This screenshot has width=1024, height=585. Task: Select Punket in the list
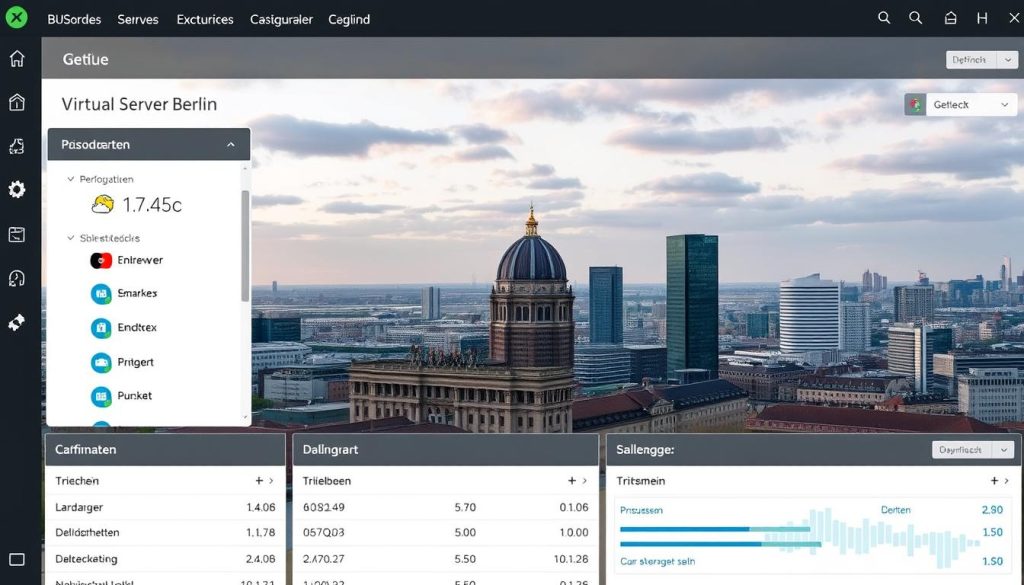click(x=135, y=396)
